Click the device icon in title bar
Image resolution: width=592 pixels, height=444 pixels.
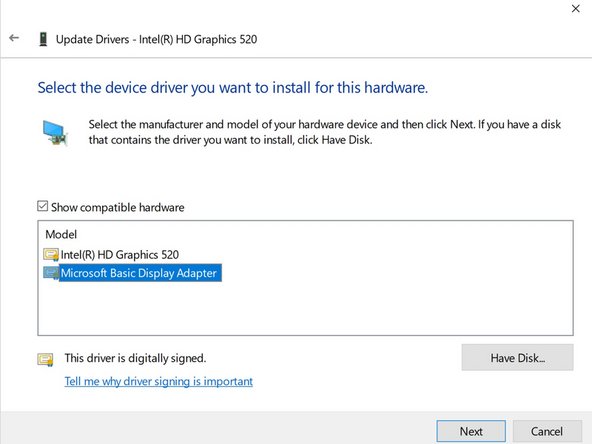point(43,39)
